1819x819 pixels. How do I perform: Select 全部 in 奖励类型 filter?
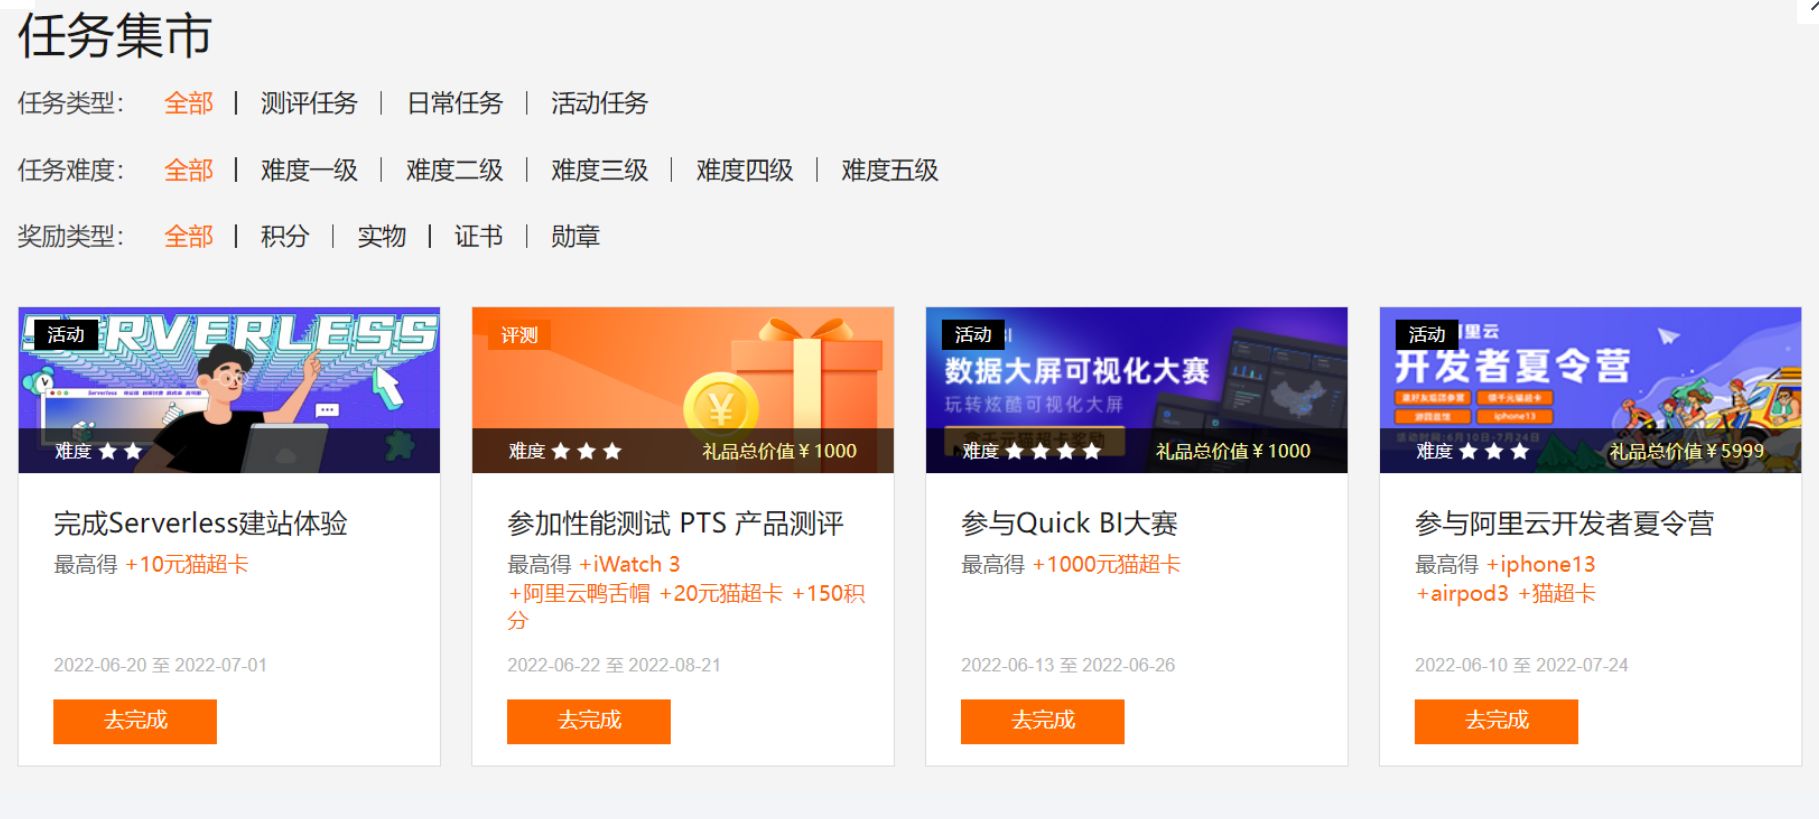point(189,237)
